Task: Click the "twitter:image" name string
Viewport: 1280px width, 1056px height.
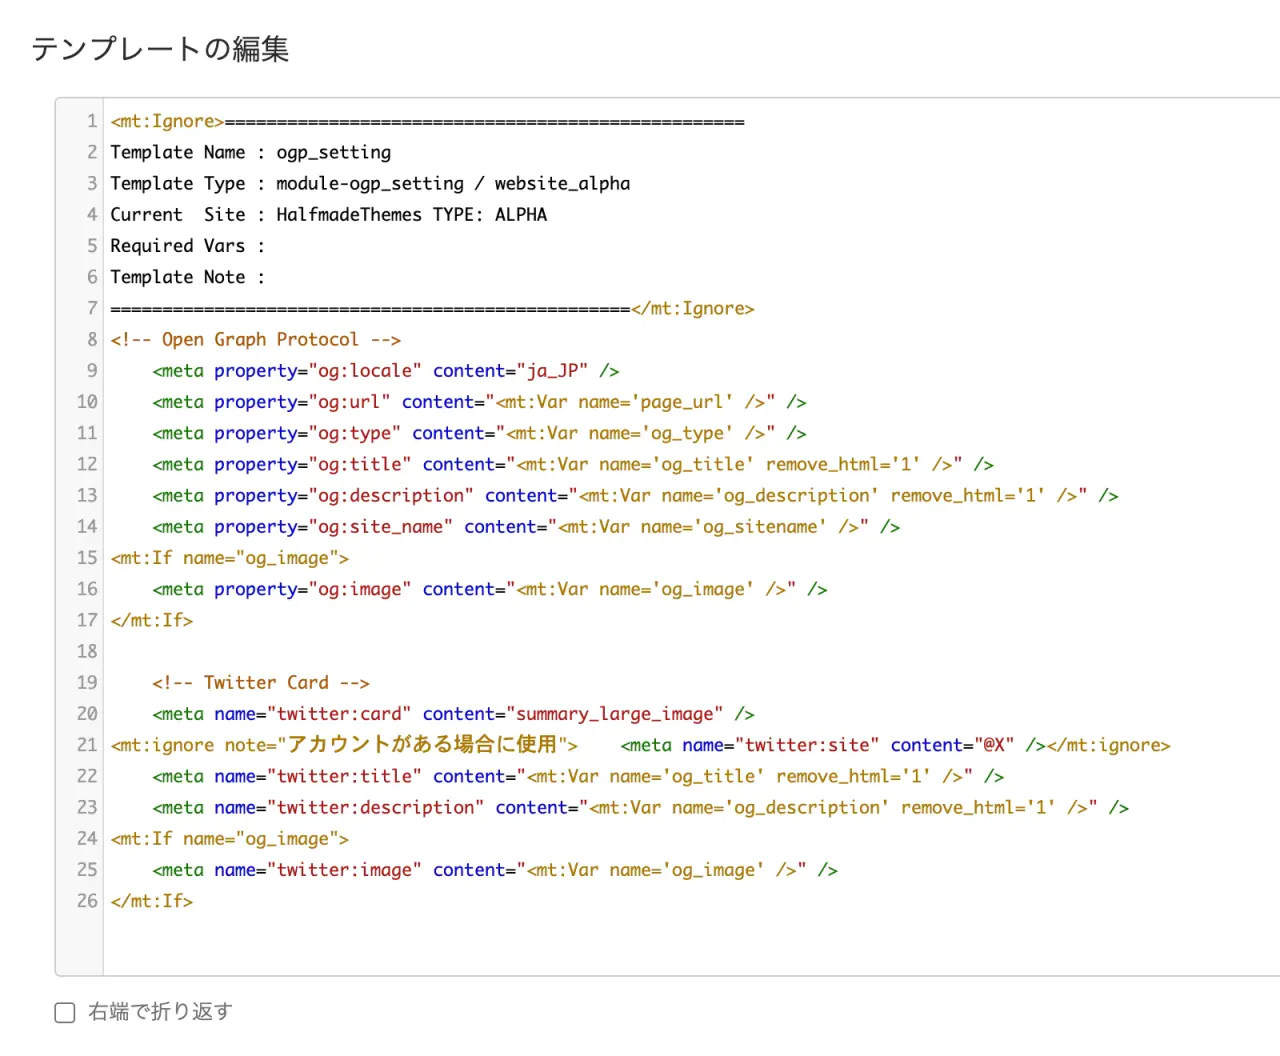Action: pyautogui.click(x=344, y=870)
